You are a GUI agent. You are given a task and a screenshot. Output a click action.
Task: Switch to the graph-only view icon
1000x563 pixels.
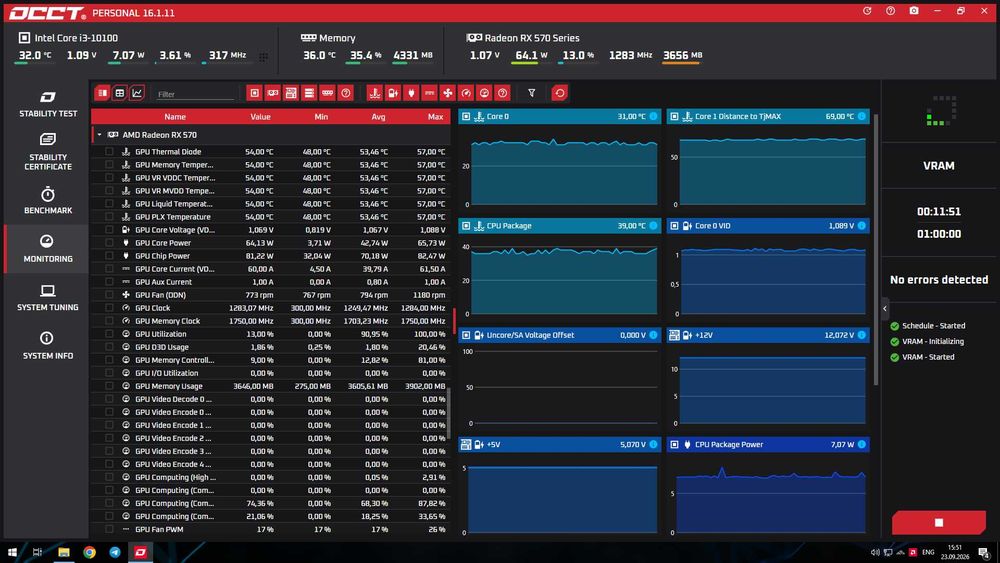[137, 93]
